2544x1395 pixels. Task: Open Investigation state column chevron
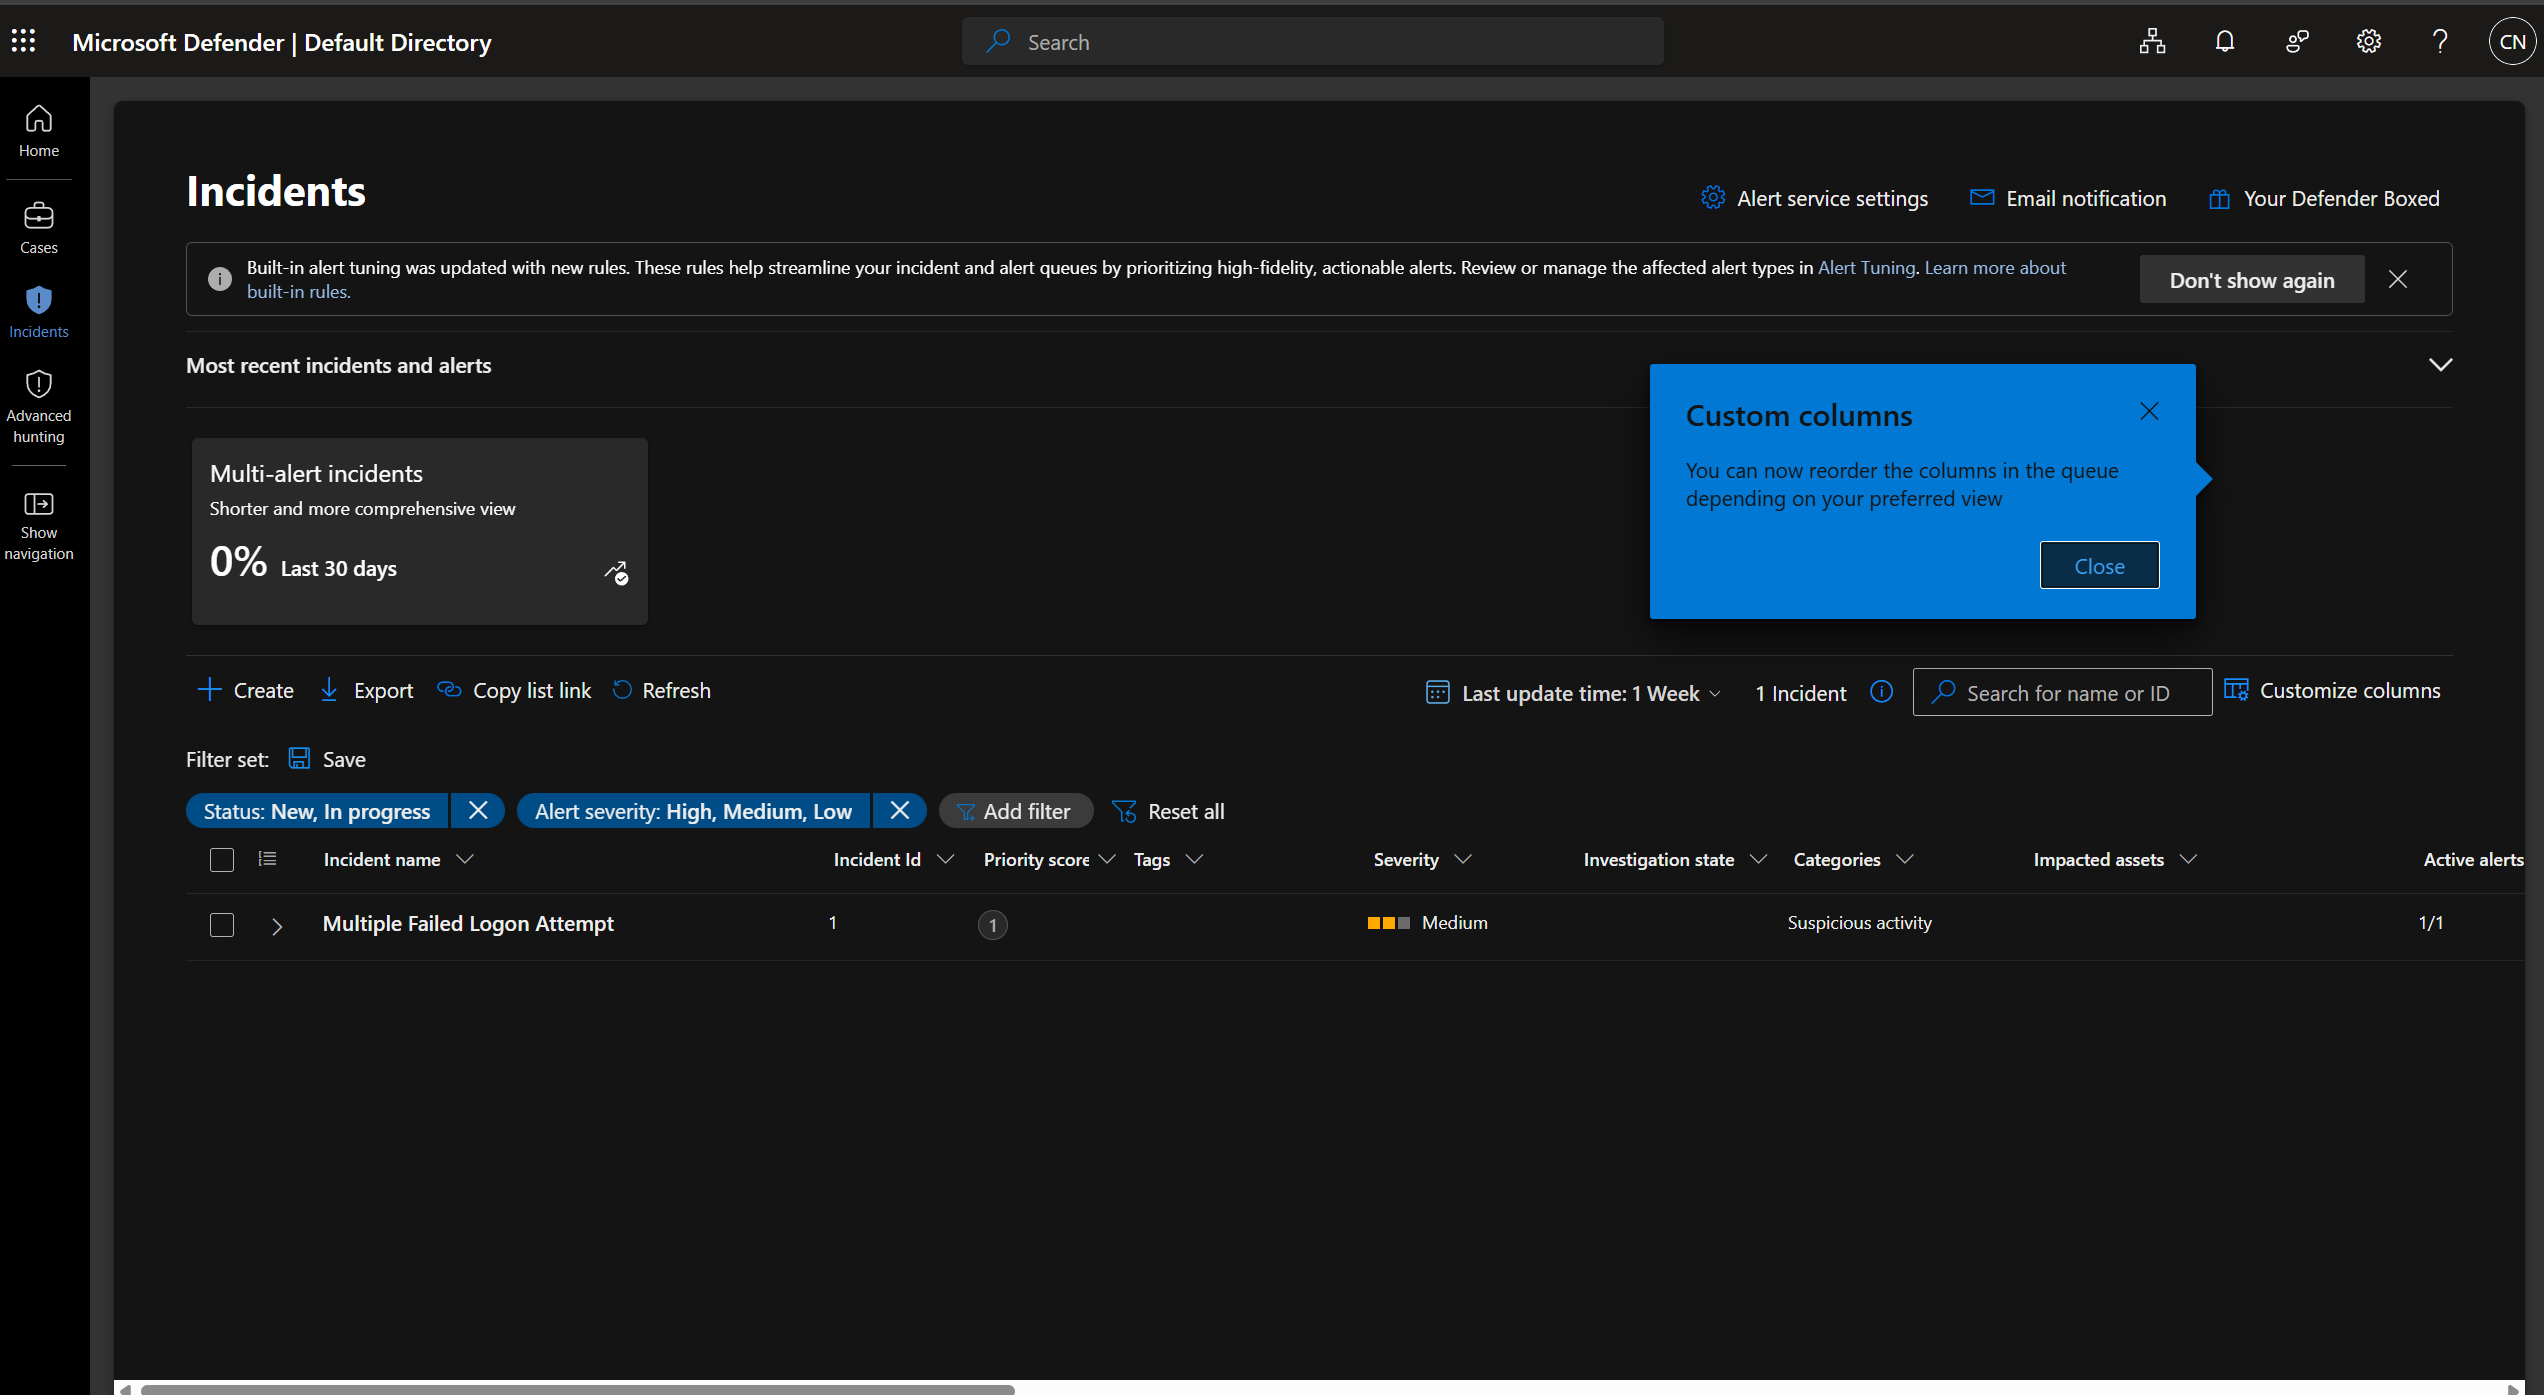(x=1758, y=859)
